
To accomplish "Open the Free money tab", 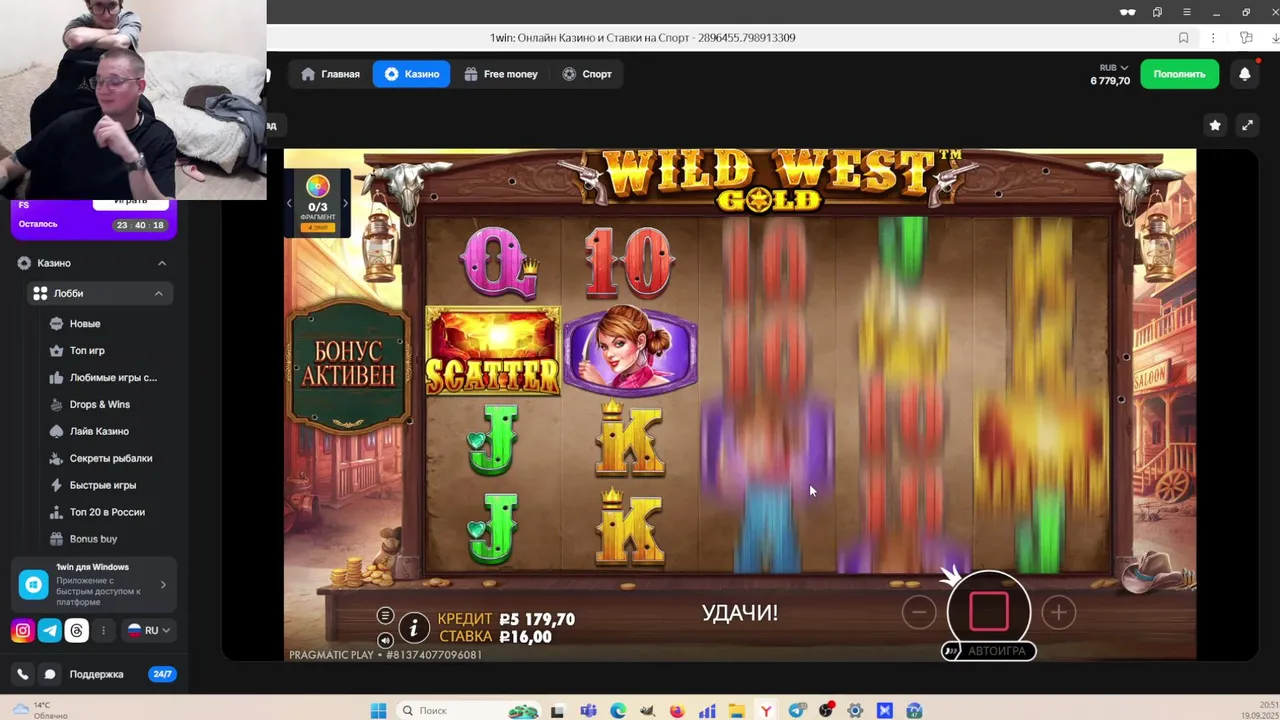I will point(500,74).
